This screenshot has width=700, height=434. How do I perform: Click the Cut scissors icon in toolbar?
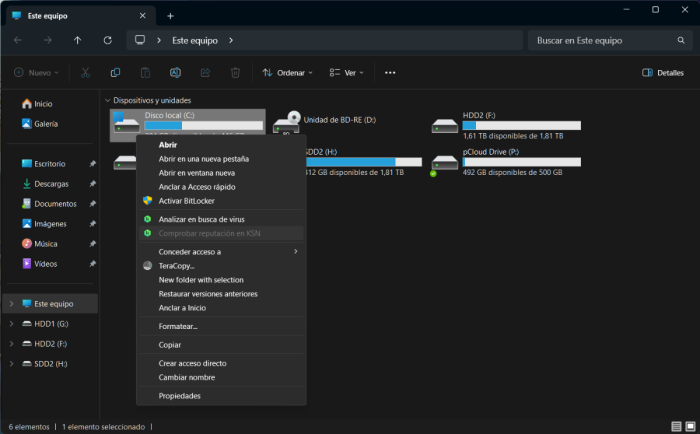86,73
